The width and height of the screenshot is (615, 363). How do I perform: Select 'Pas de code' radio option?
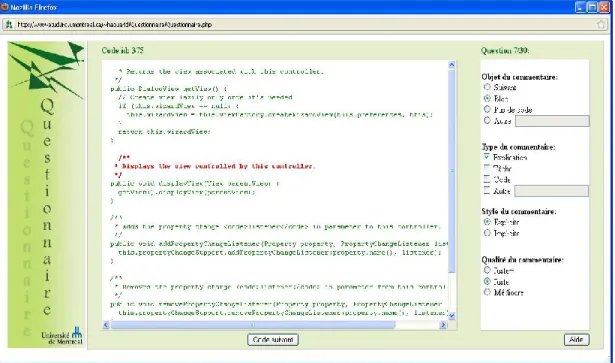[x=487, y=109]
